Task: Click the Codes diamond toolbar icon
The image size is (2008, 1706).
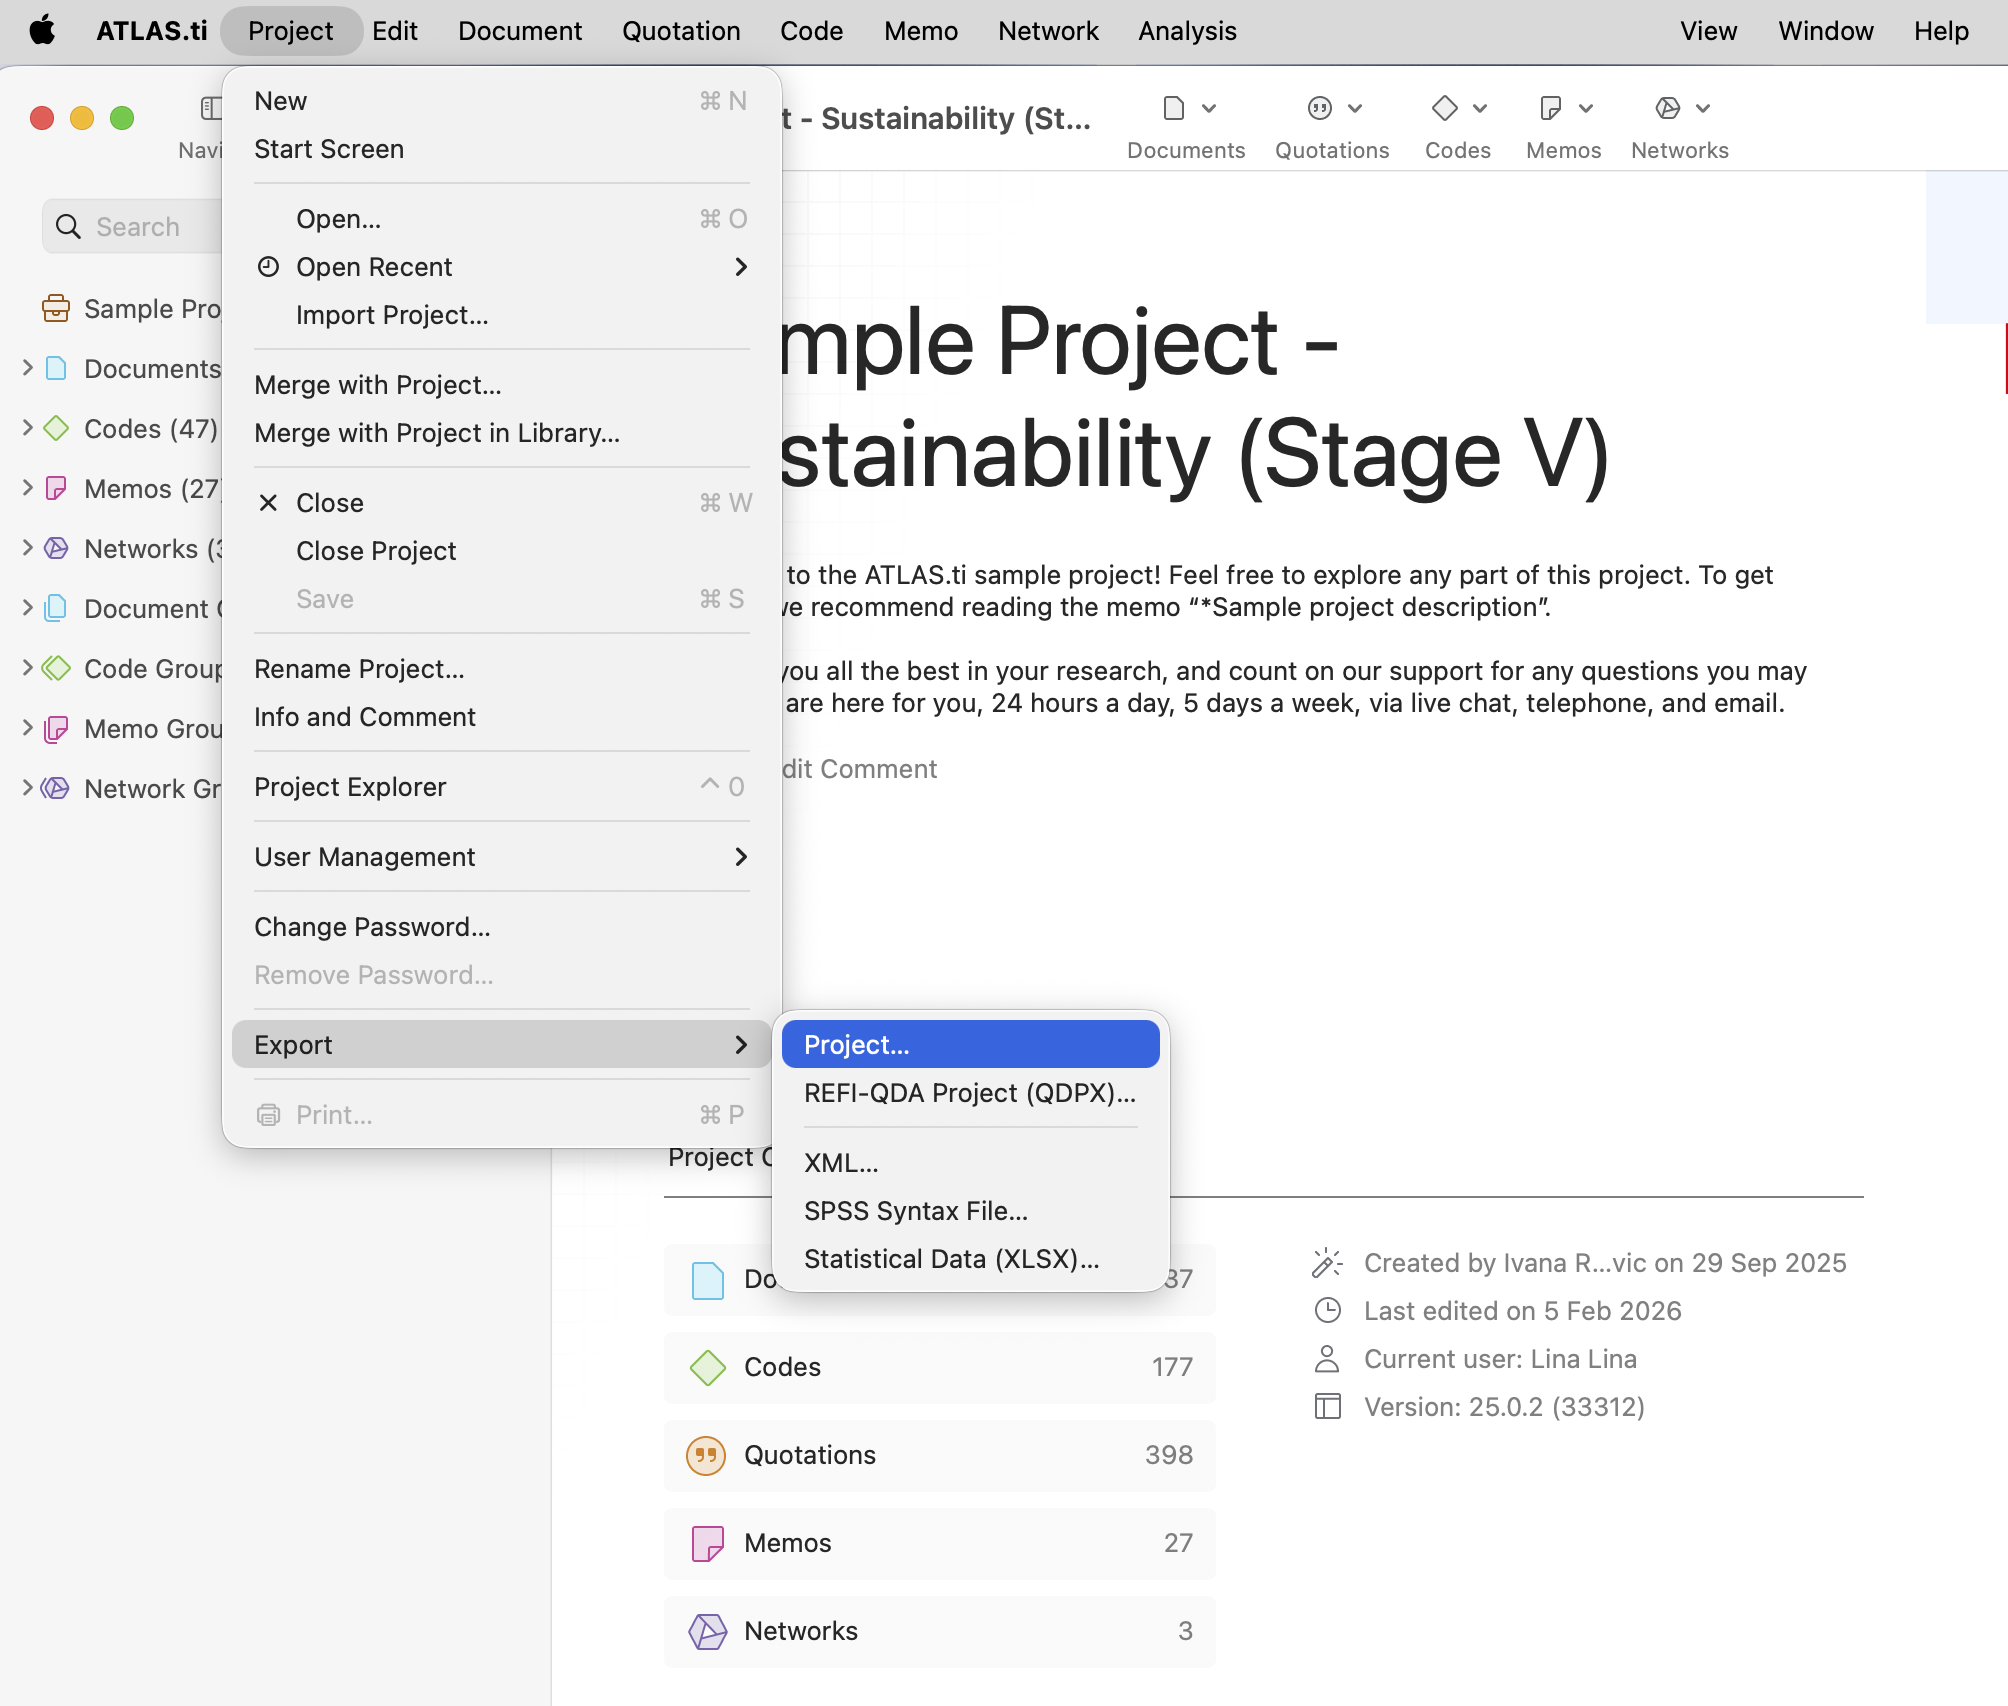Action: pos(1444,108)
